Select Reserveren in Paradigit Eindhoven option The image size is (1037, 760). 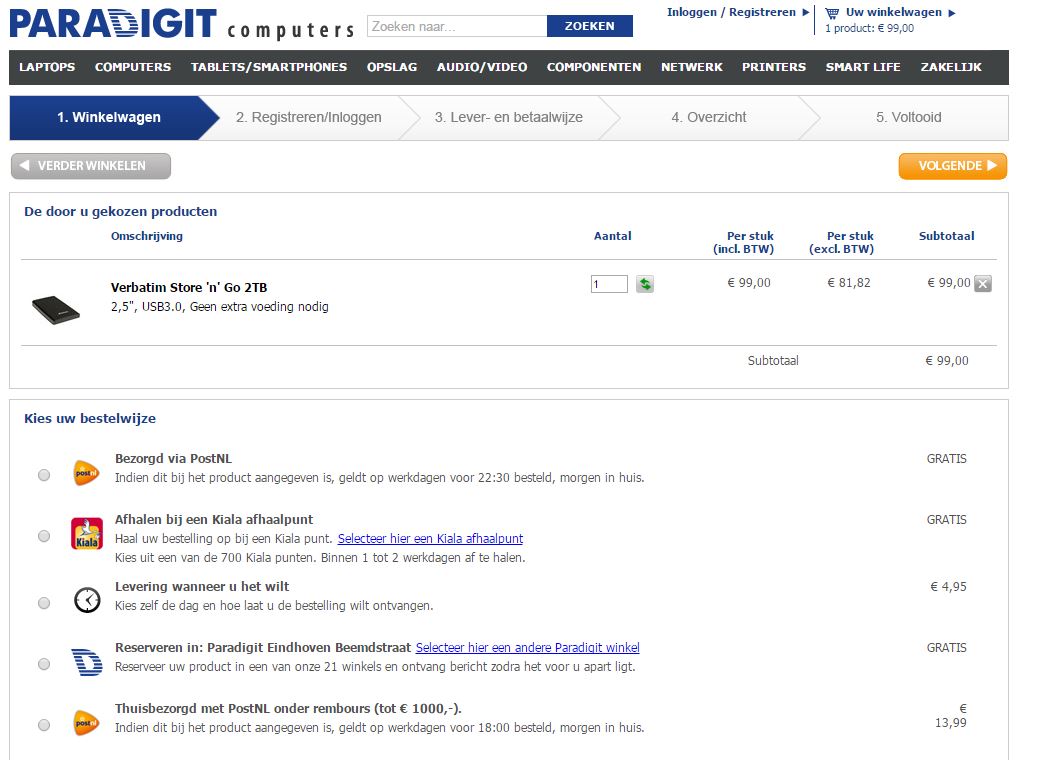pos(44,663)
